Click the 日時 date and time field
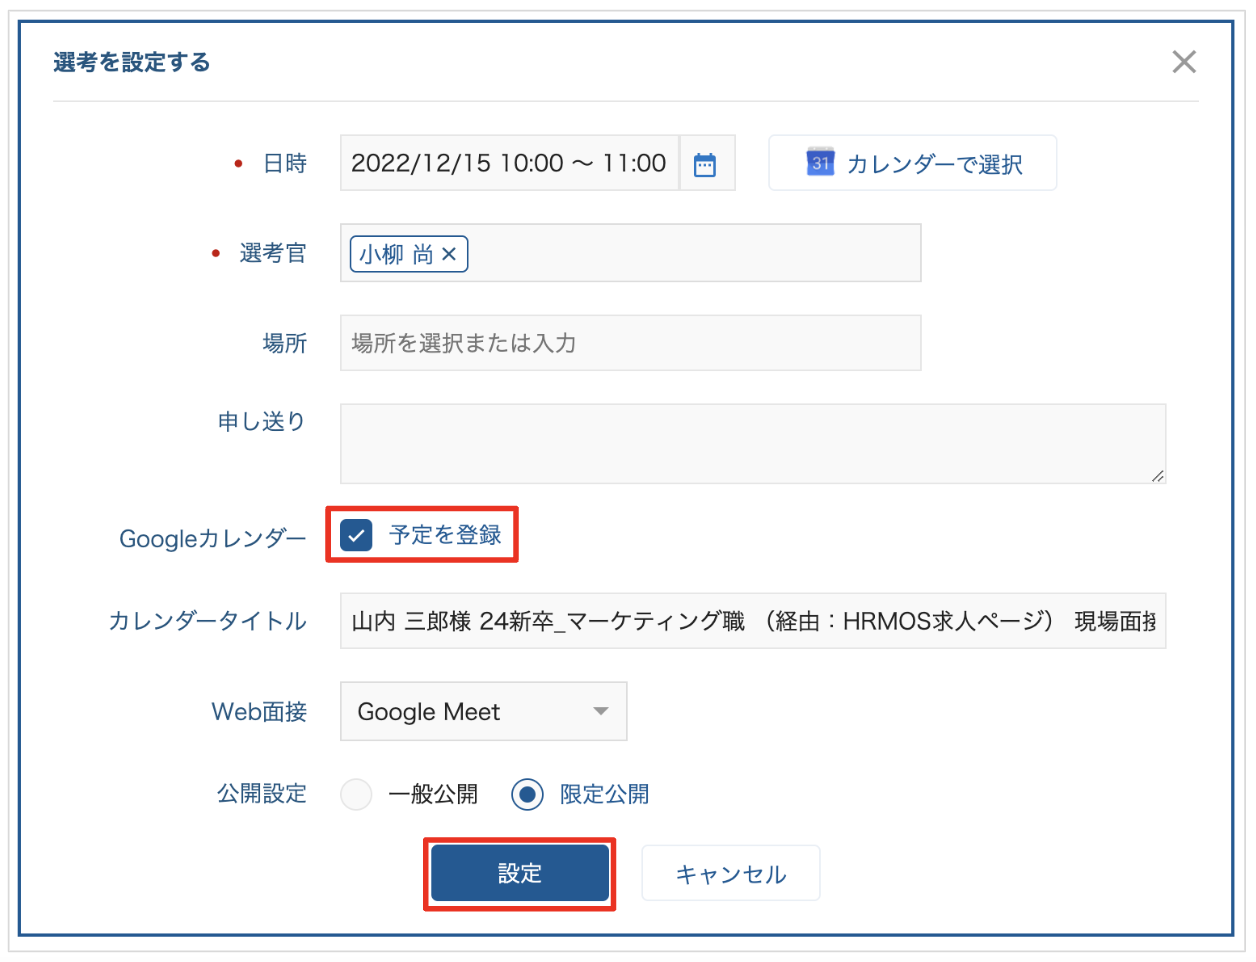 (x=509, y=164)
